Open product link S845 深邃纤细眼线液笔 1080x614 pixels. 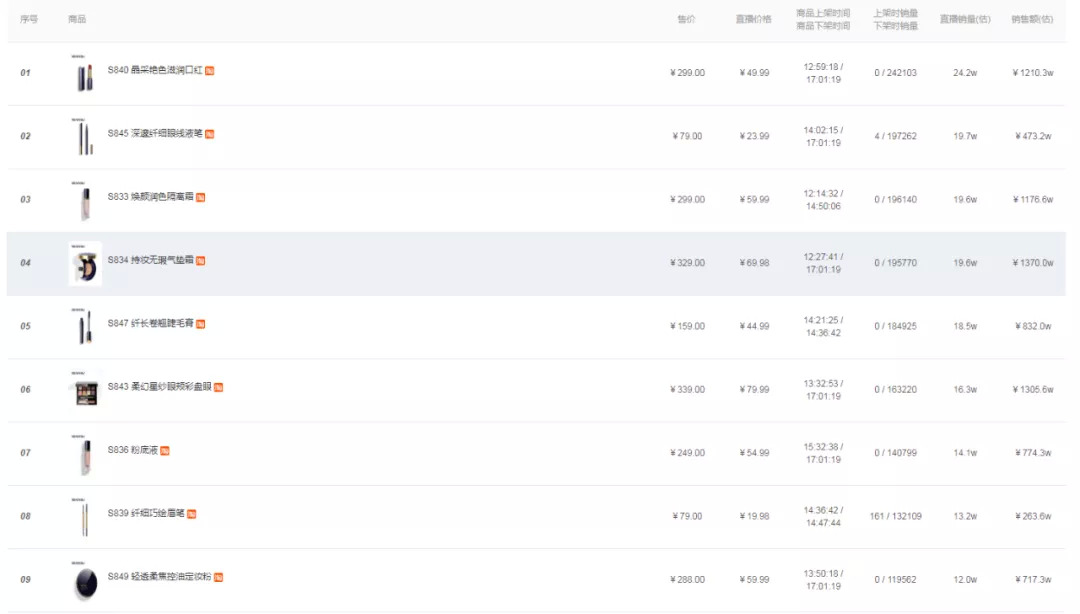pos(155,134)
